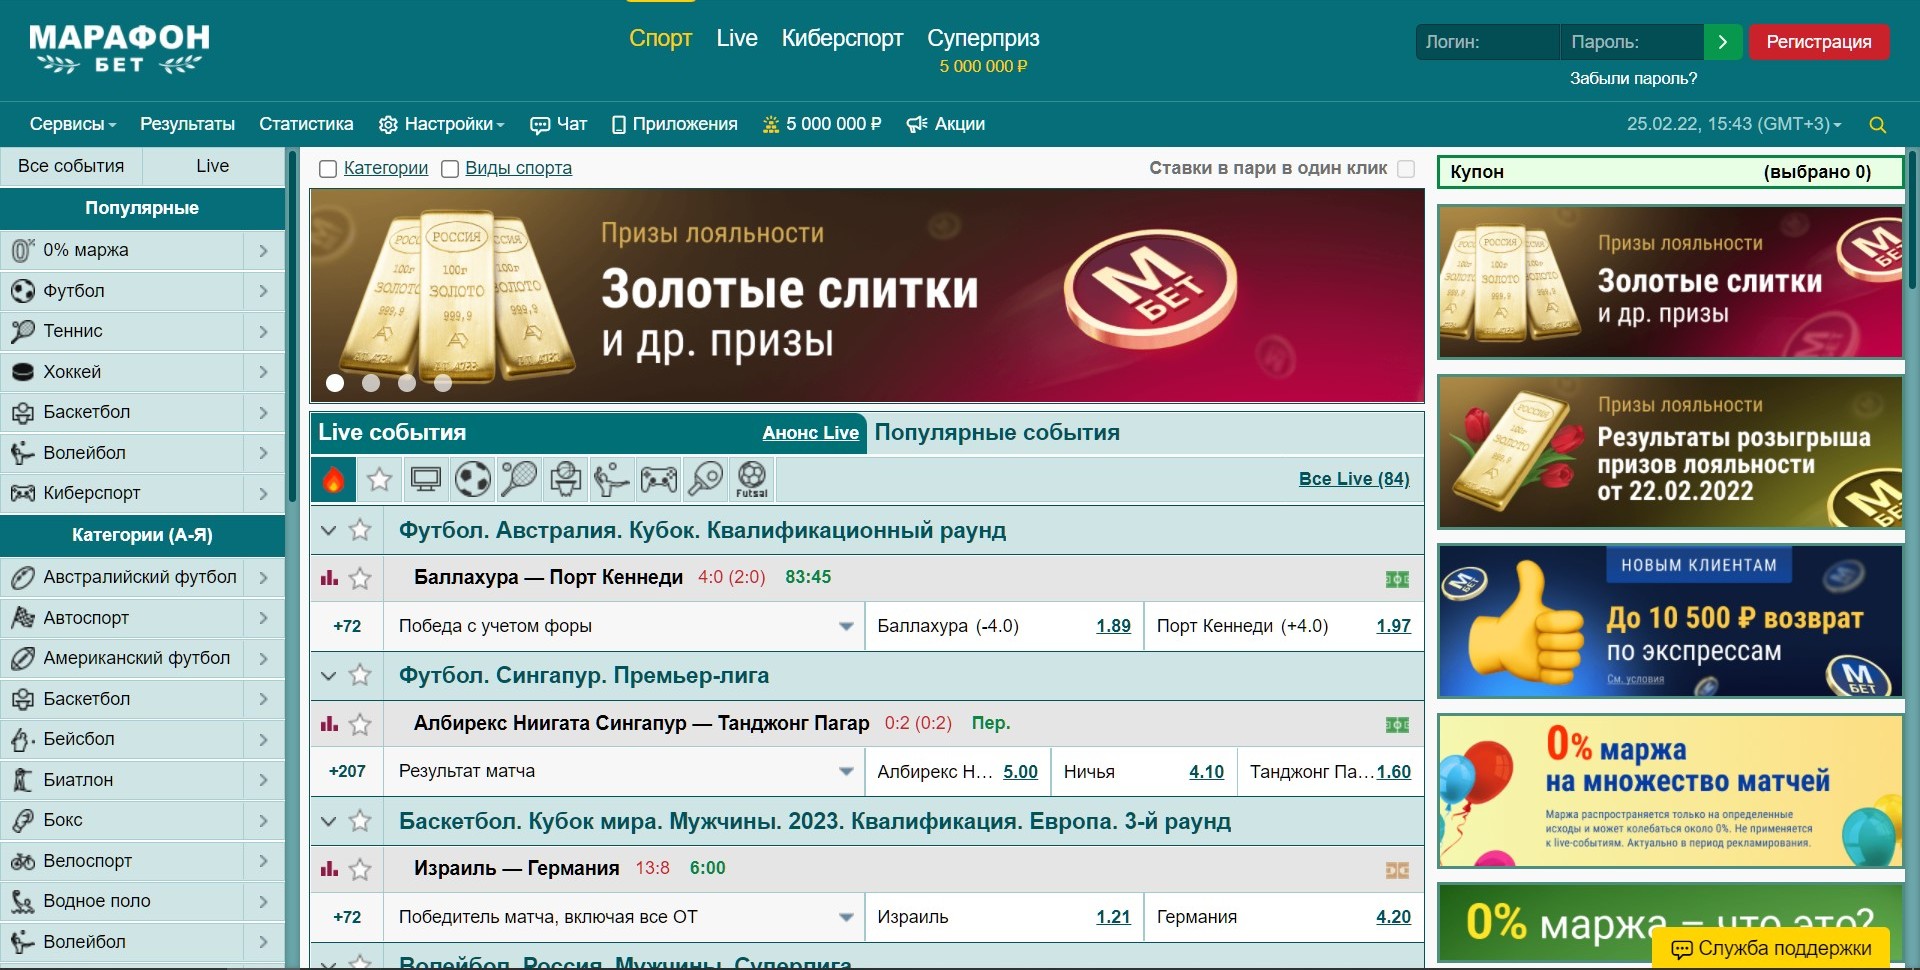
Task: Open Чат from top toolbar
Action: [558, 124]
